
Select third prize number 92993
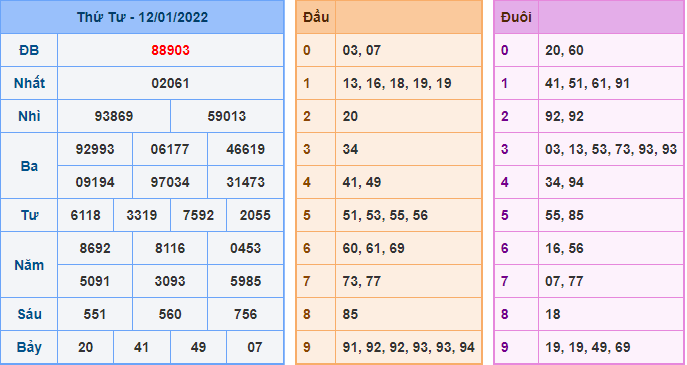tap(95, 149)
